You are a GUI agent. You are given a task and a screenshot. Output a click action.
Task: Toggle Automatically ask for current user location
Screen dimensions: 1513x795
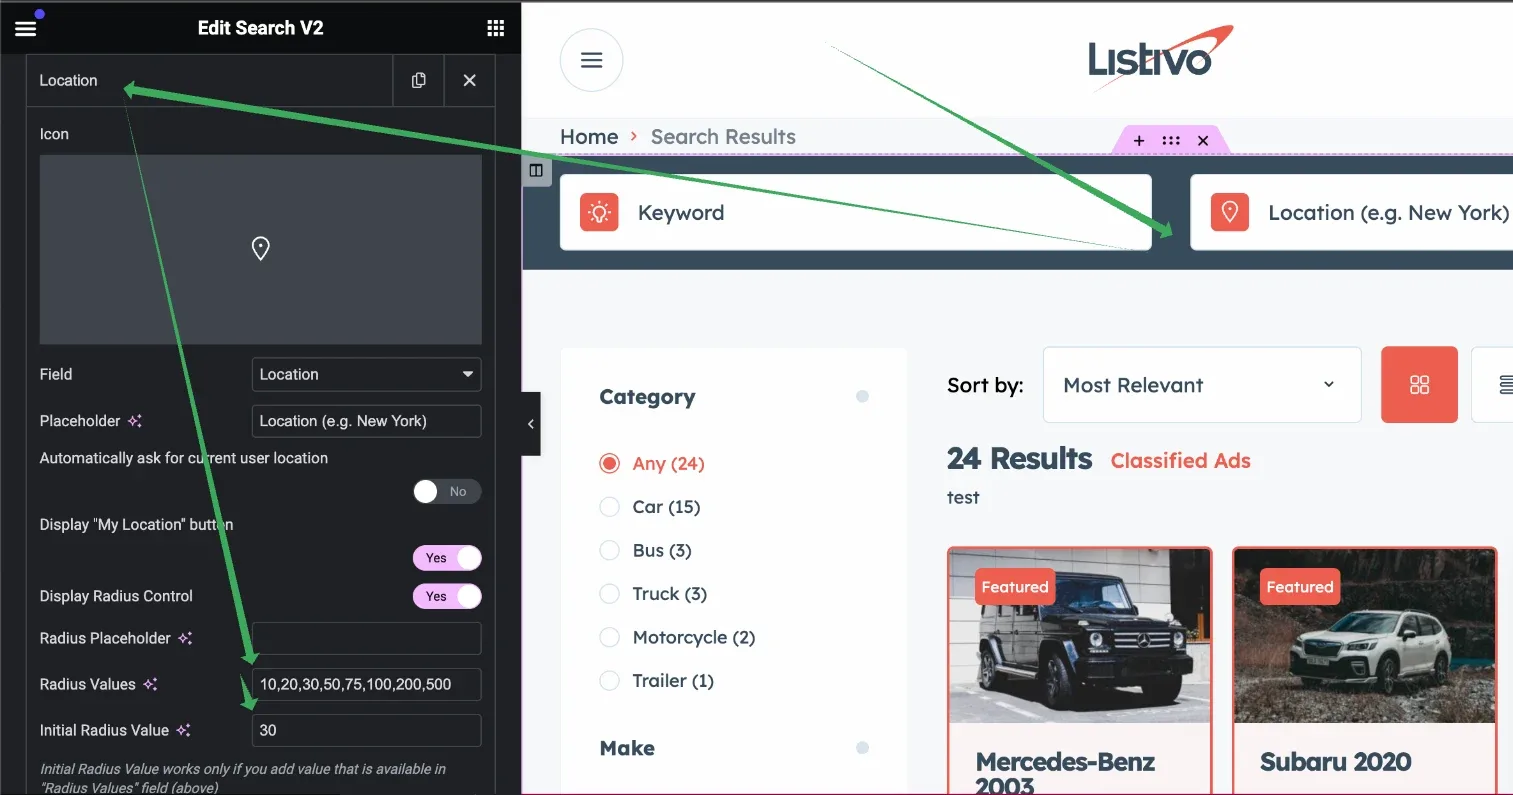pos(447,491)
